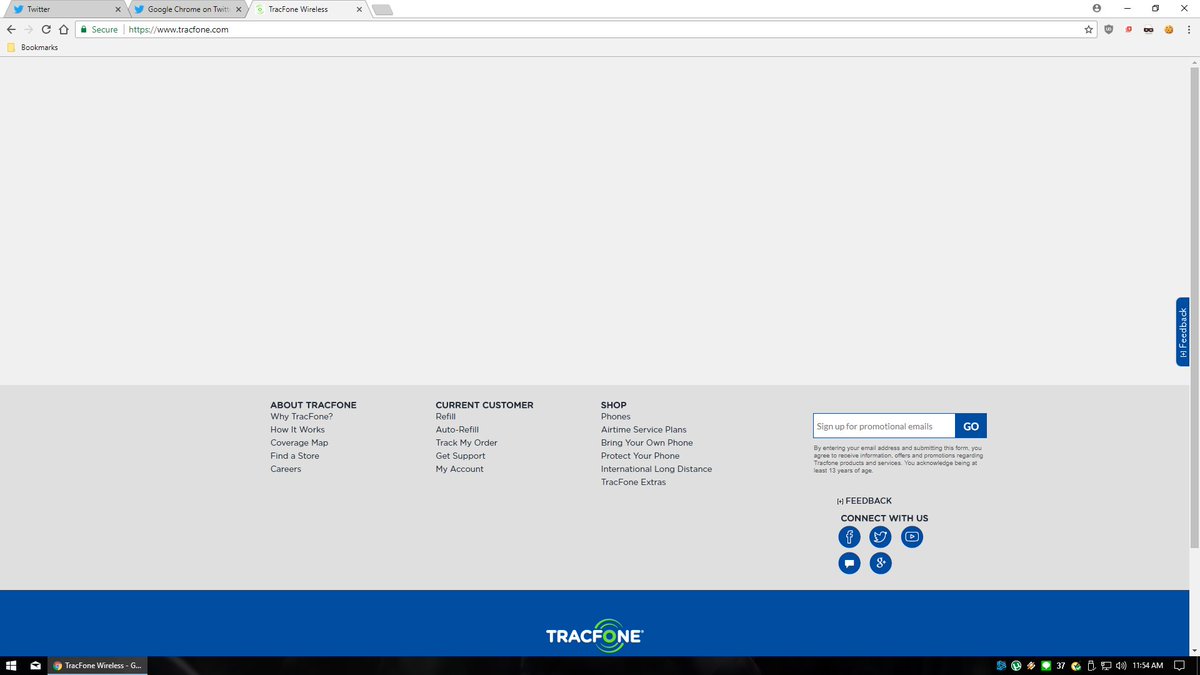Open the Windows Start menu
This screenshot has height=675, width=1200.
coord(12,665)
